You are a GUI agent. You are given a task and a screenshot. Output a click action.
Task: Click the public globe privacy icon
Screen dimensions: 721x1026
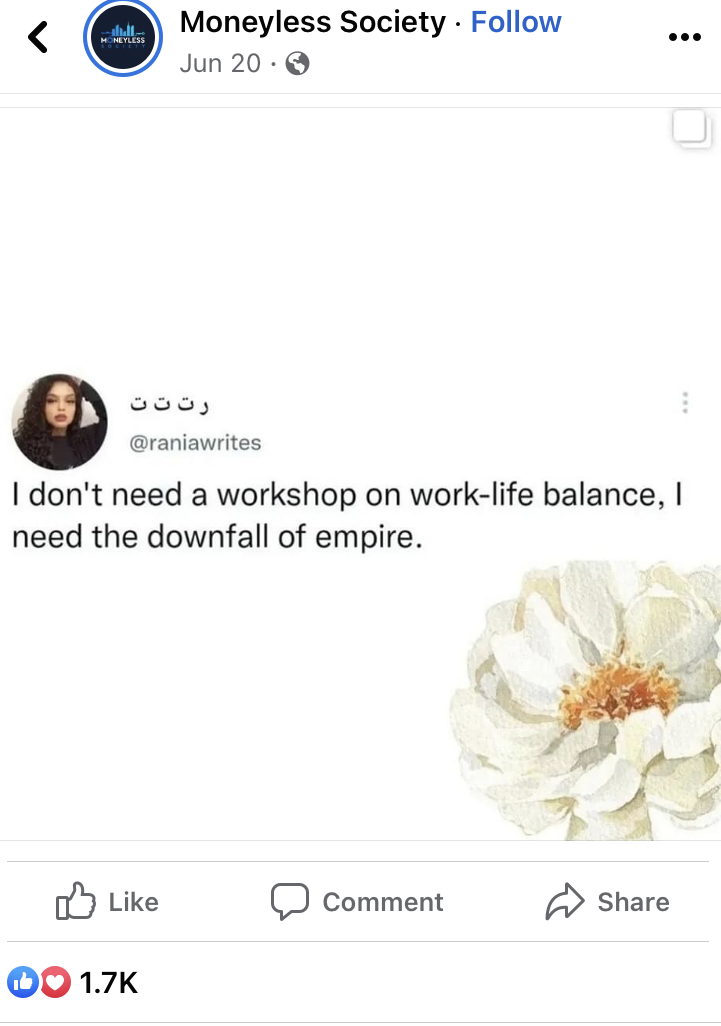[x=298, y=63]
